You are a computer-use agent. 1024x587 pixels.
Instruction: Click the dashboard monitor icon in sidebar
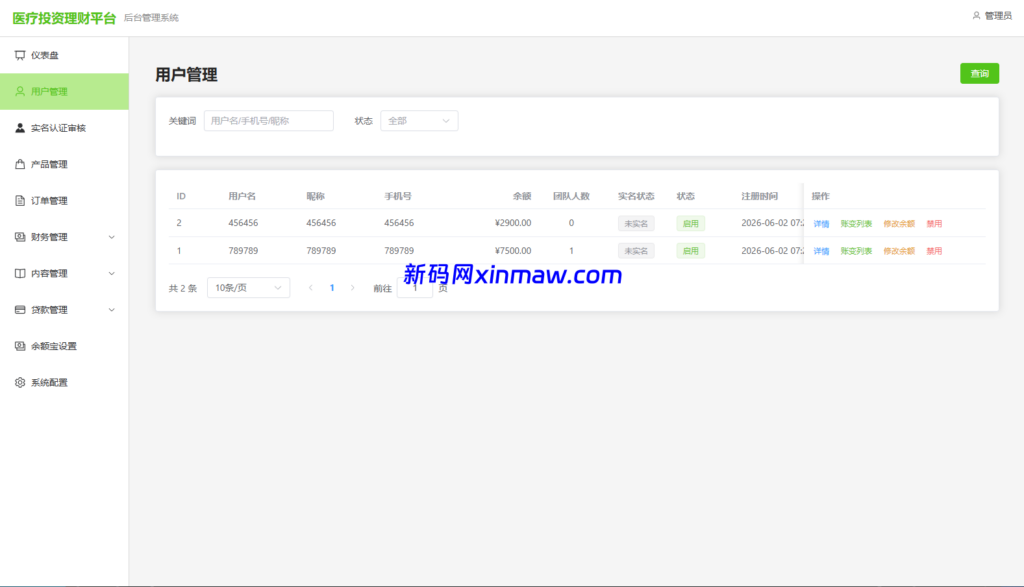20,56
